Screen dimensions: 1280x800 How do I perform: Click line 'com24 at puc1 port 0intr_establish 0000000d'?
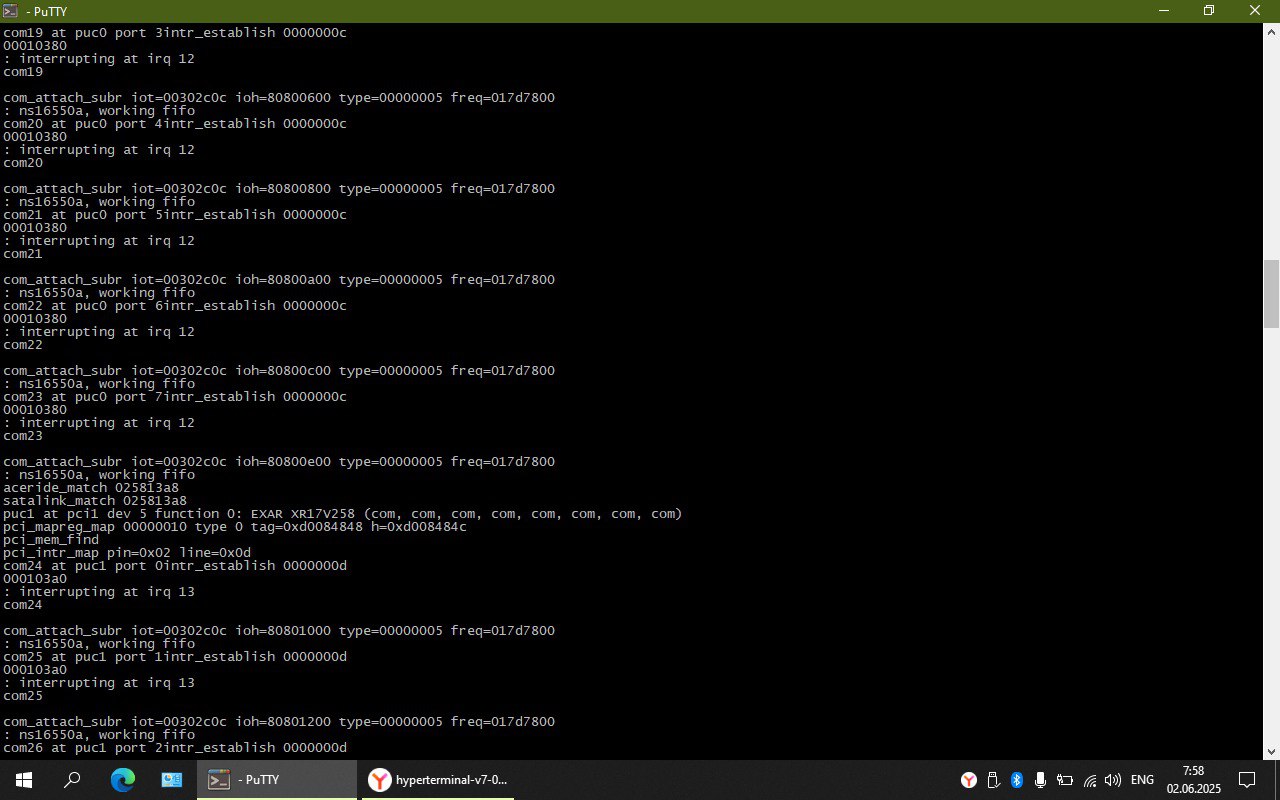tap(175, 566)
